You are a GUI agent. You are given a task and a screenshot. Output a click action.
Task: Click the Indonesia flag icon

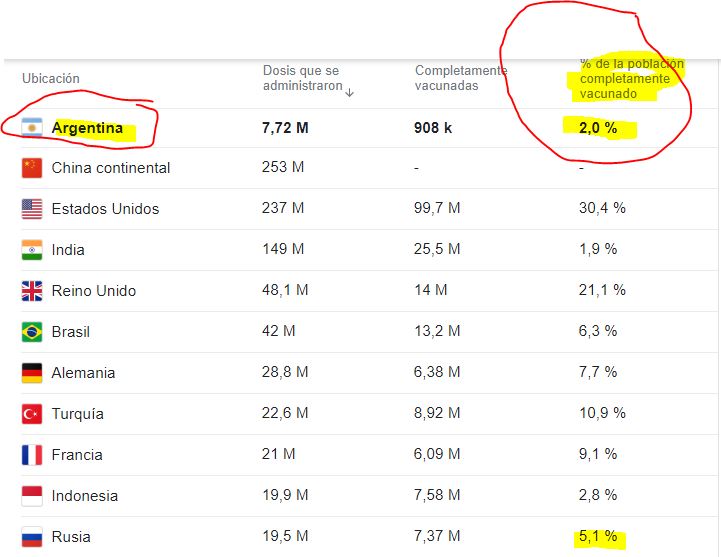(32, 496)
